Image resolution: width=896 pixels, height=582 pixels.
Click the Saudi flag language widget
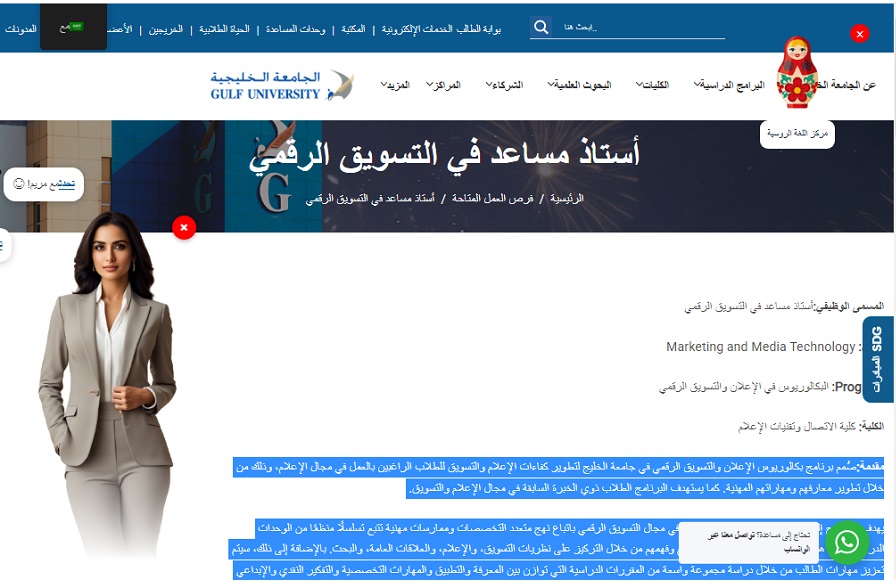(x=73, y=27)
